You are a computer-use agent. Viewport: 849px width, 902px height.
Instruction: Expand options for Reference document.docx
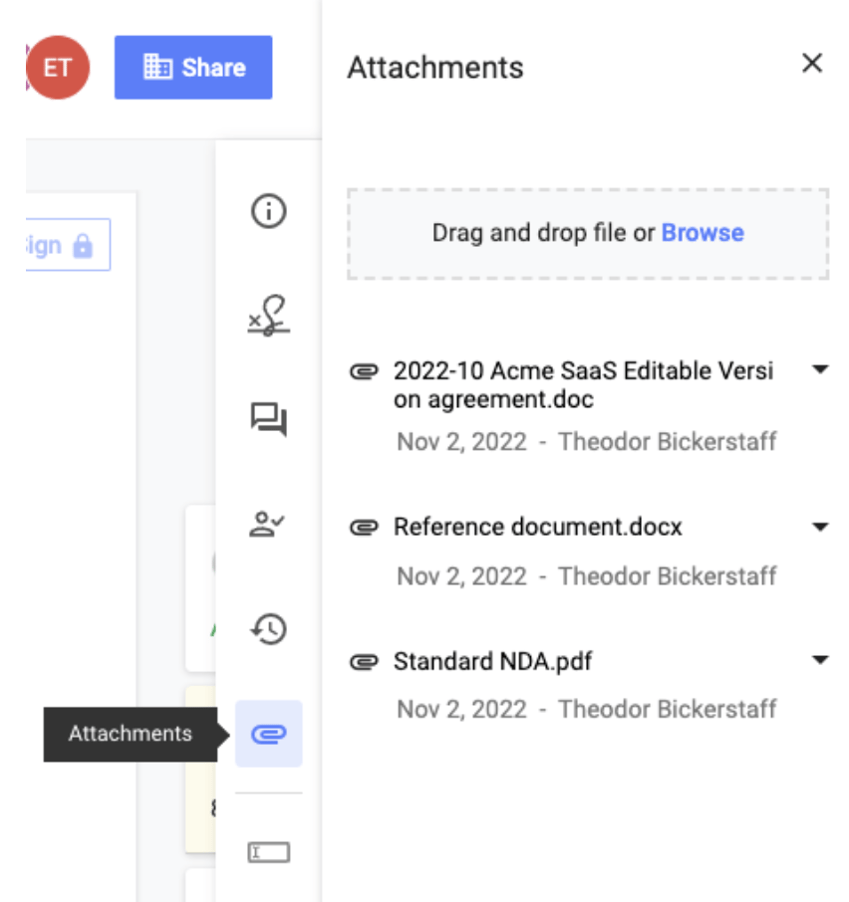pyautogui.click(x=820, y=526)
